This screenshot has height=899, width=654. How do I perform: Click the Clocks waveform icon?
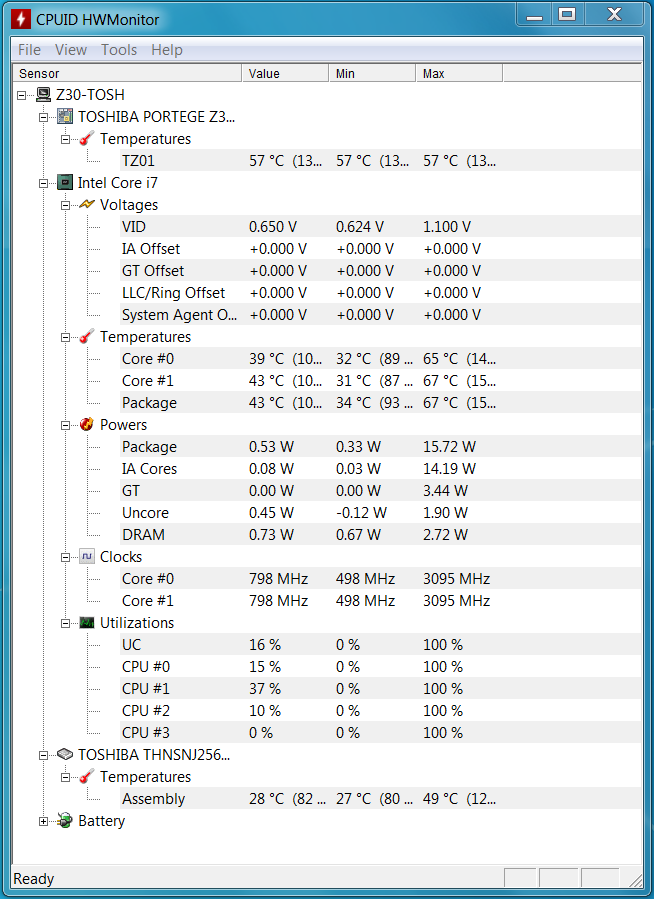87,557
